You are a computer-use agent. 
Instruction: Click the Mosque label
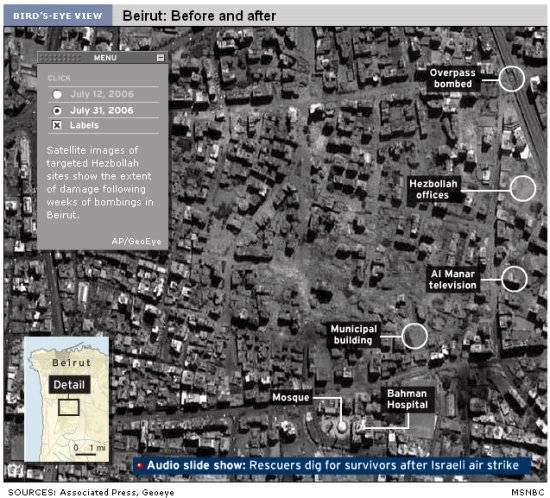click(x=291, y=397)
